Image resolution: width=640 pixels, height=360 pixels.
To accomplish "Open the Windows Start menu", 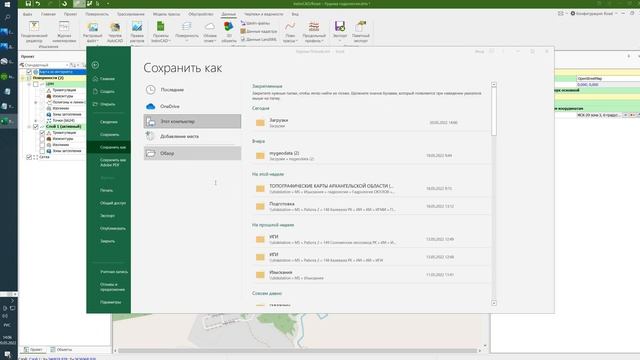I will point(7,4).
